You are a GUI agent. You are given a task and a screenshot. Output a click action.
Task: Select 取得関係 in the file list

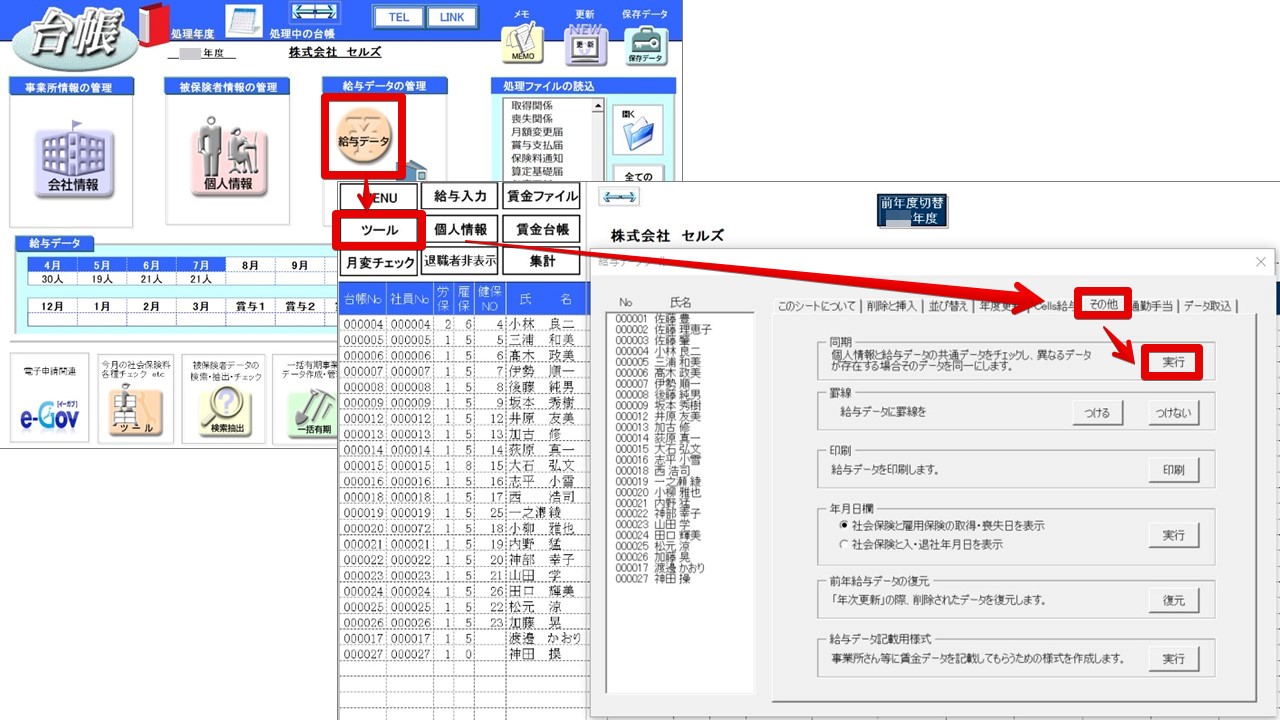(x=531, y=105)
